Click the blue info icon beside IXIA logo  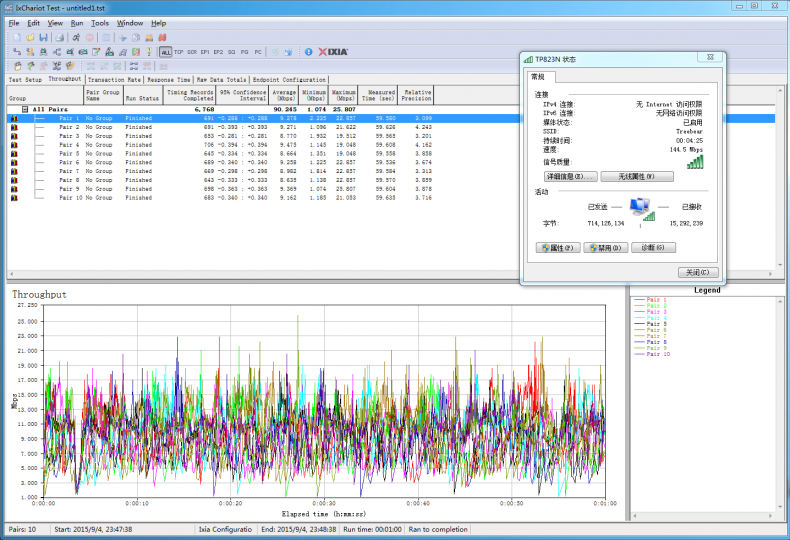pos(308,51)
